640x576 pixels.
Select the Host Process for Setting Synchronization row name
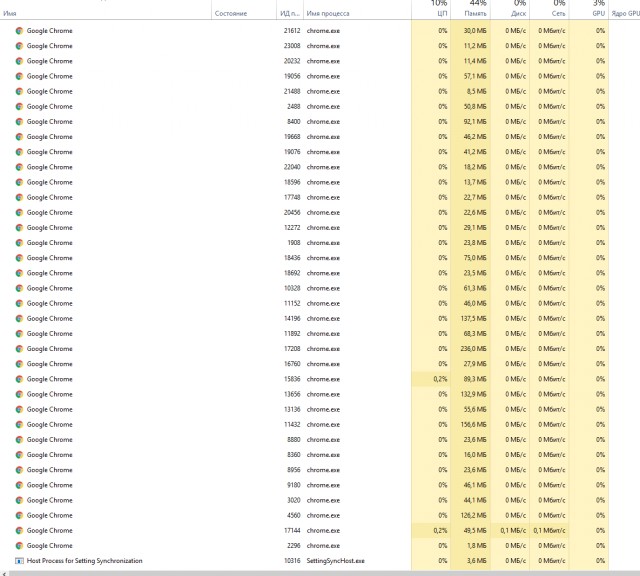84,561
